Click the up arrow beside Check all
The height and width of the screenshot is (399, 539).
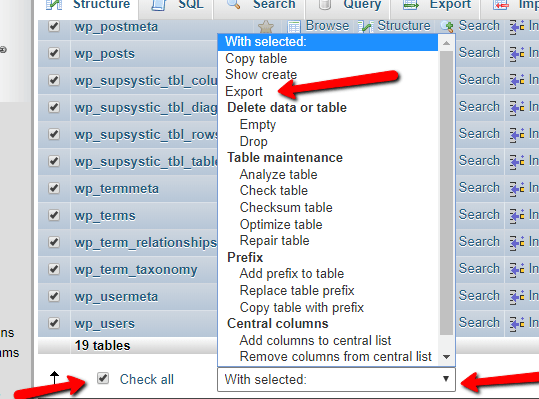pyautogui.click(x=55, y=378)
